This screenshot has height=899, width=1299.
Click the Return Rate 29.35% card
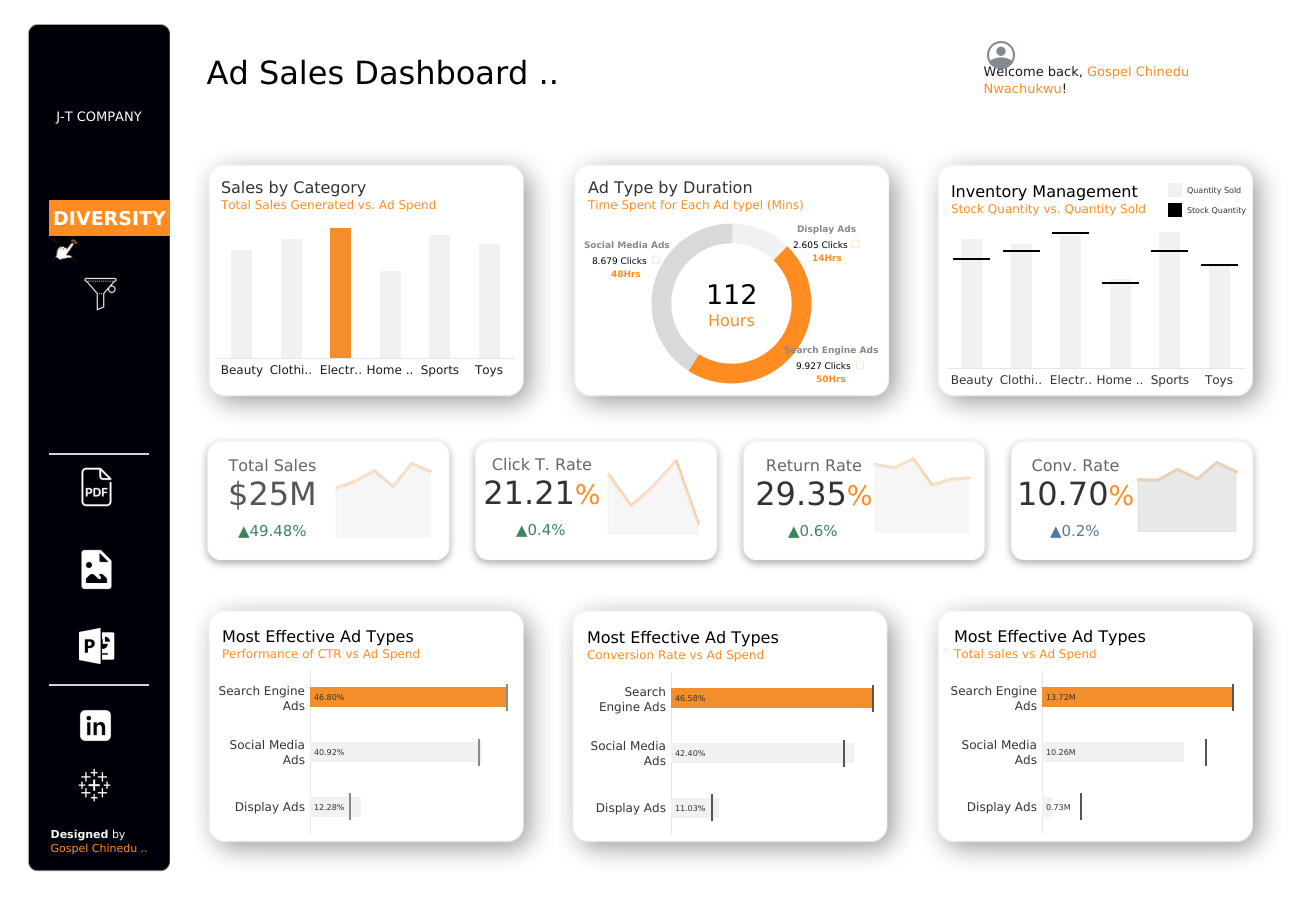[864, 501]
